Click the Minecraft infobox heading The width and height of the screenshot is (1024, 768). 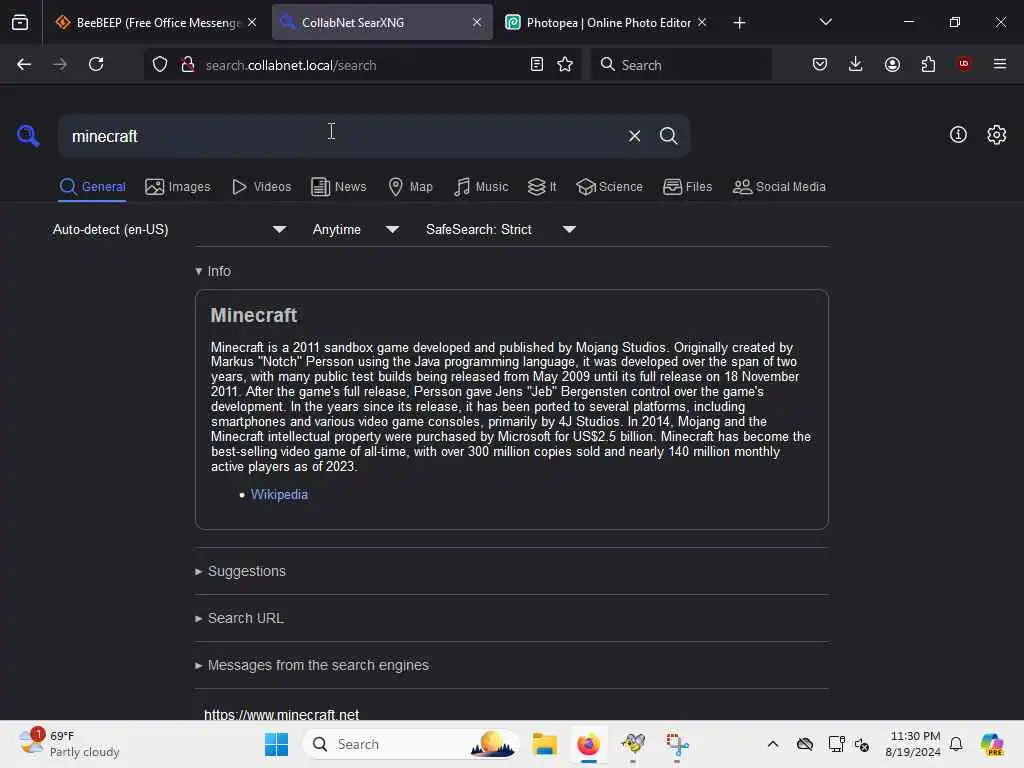(x=253, y=315)
